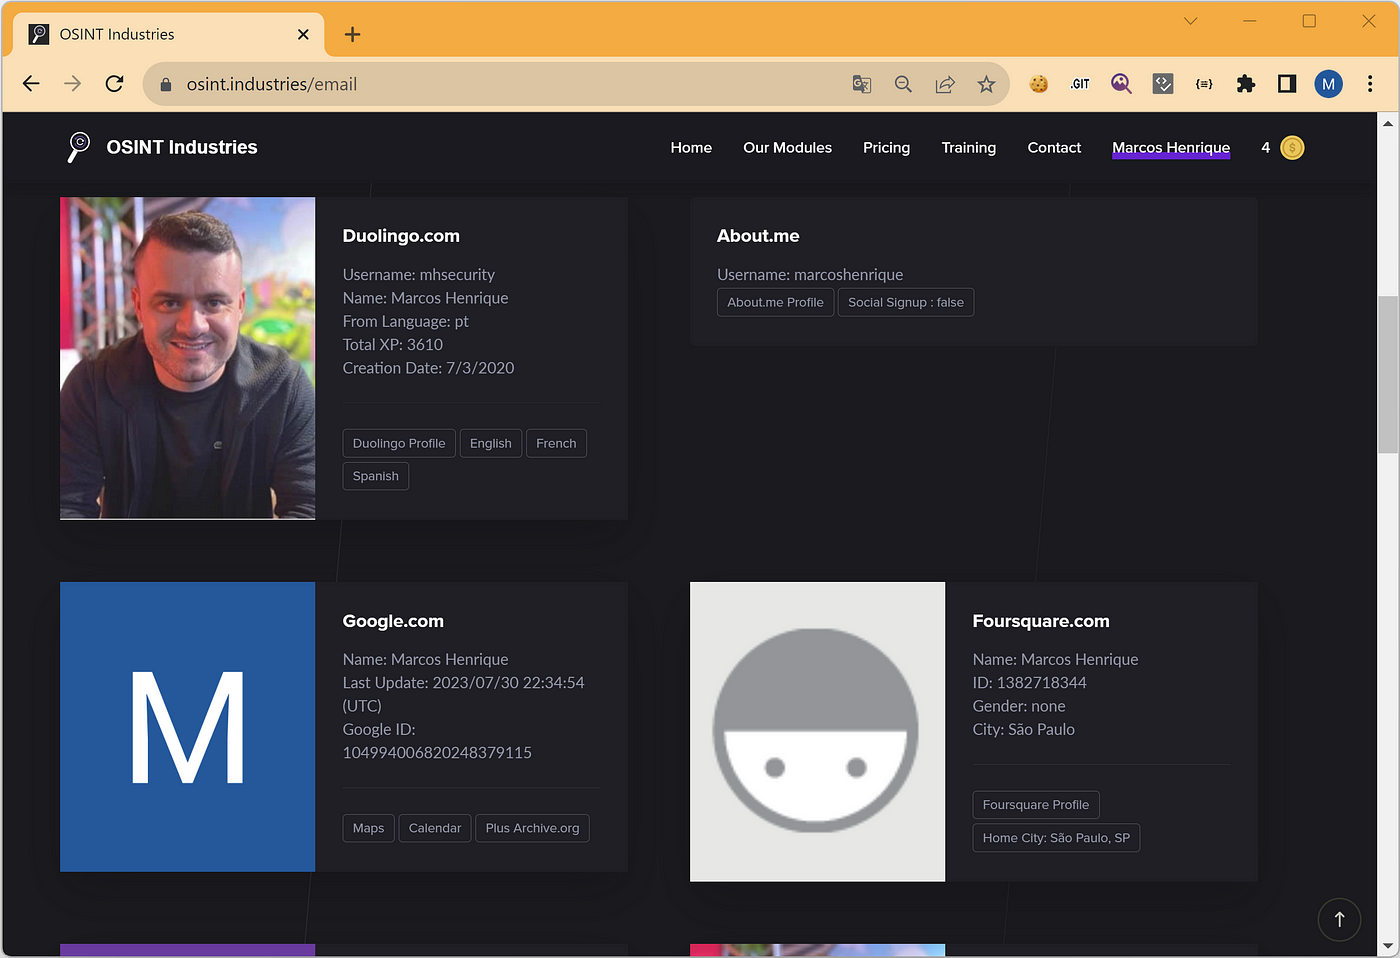1400x958 pixels.
Task: Click the lock icon in address bar
Action: pyautogui.click(x=166, y=85)
